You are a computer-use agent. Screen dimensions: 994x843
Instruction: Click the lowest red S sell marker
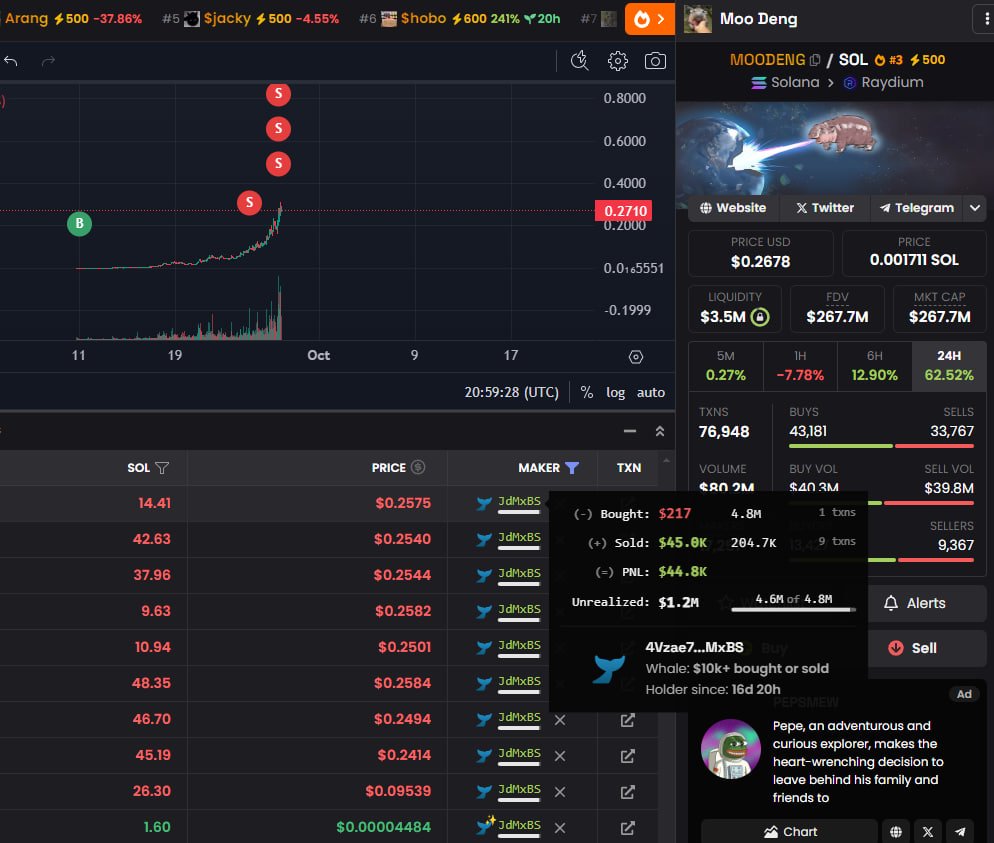point(249,202)
